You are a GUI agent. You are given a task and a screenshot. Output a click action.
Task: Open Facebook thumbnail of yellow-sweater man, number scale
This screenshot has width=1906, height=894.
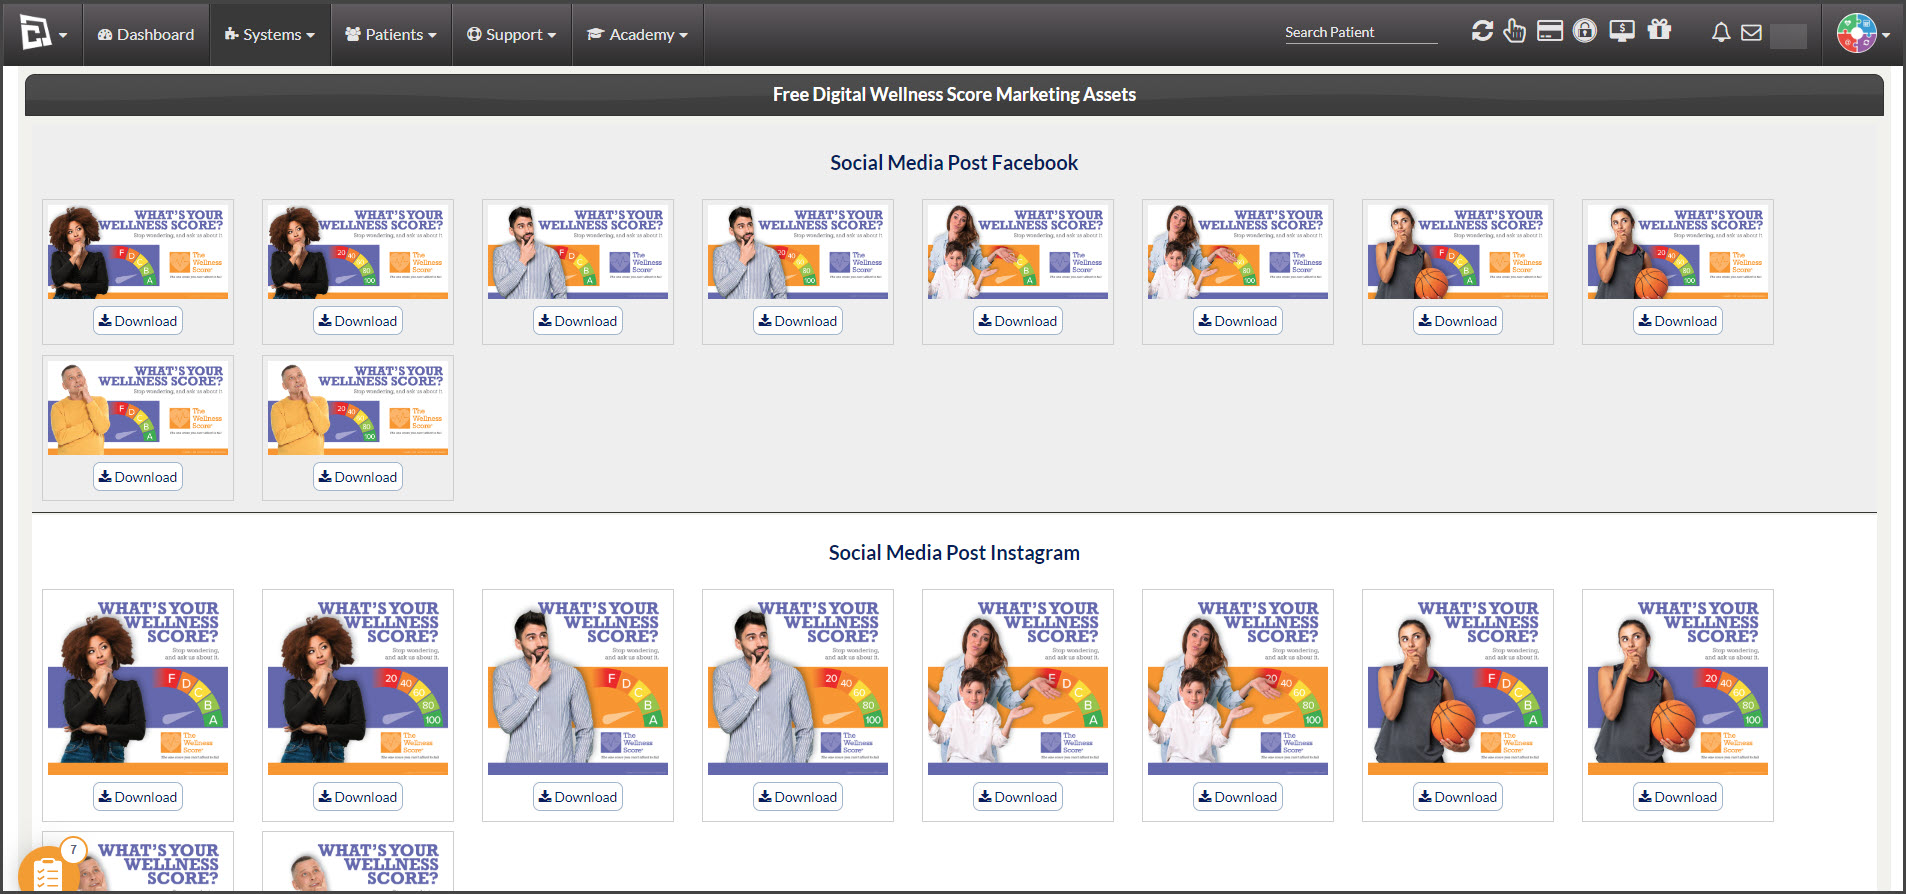[358, 408]
